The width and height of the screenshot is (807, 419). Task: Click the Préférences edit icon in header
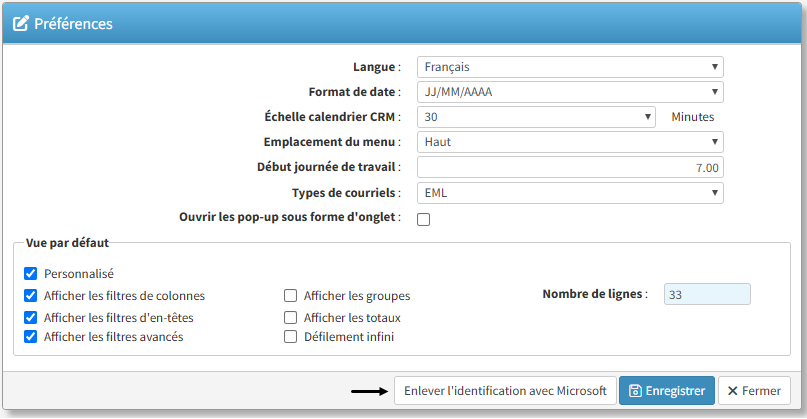(x=20, y=23)
